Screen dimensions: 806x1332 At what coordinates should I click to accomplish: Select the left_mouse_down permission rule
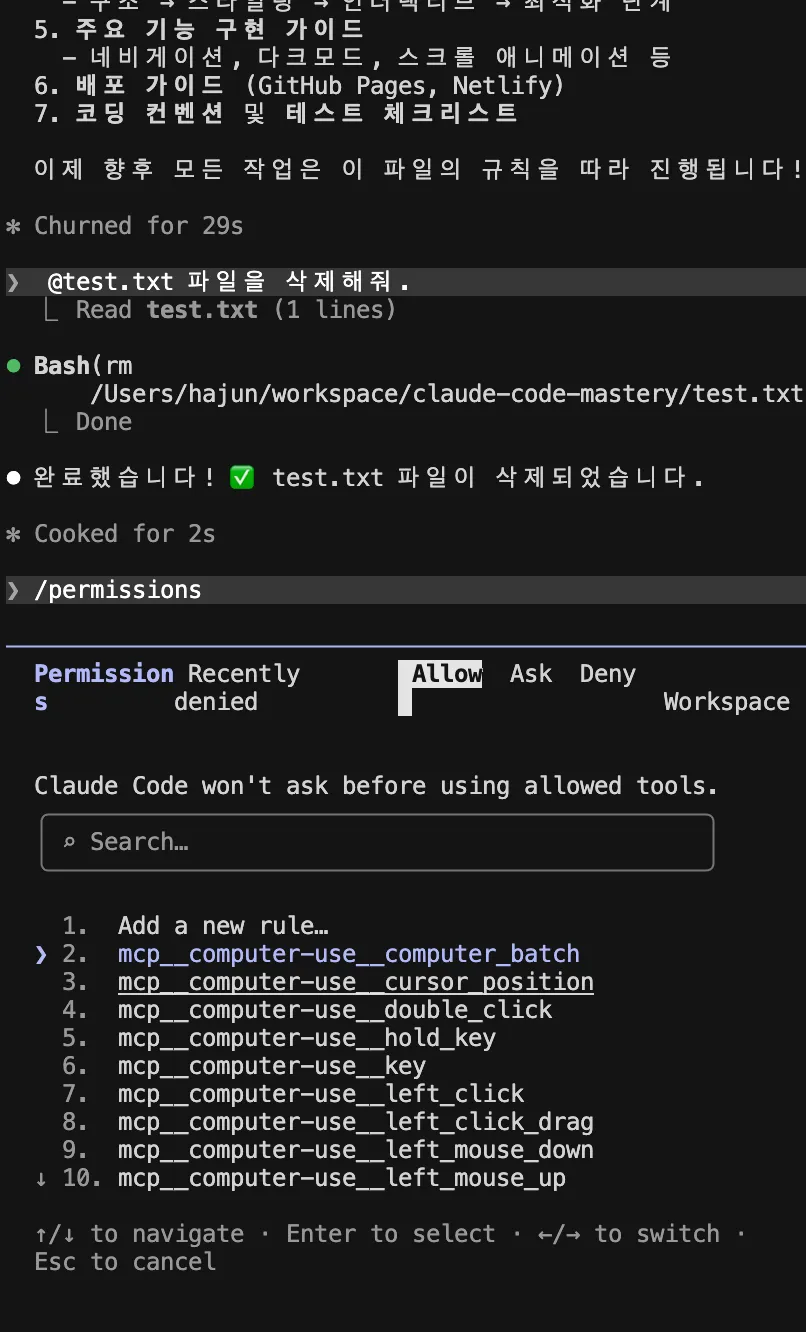tap(355, 1150)
